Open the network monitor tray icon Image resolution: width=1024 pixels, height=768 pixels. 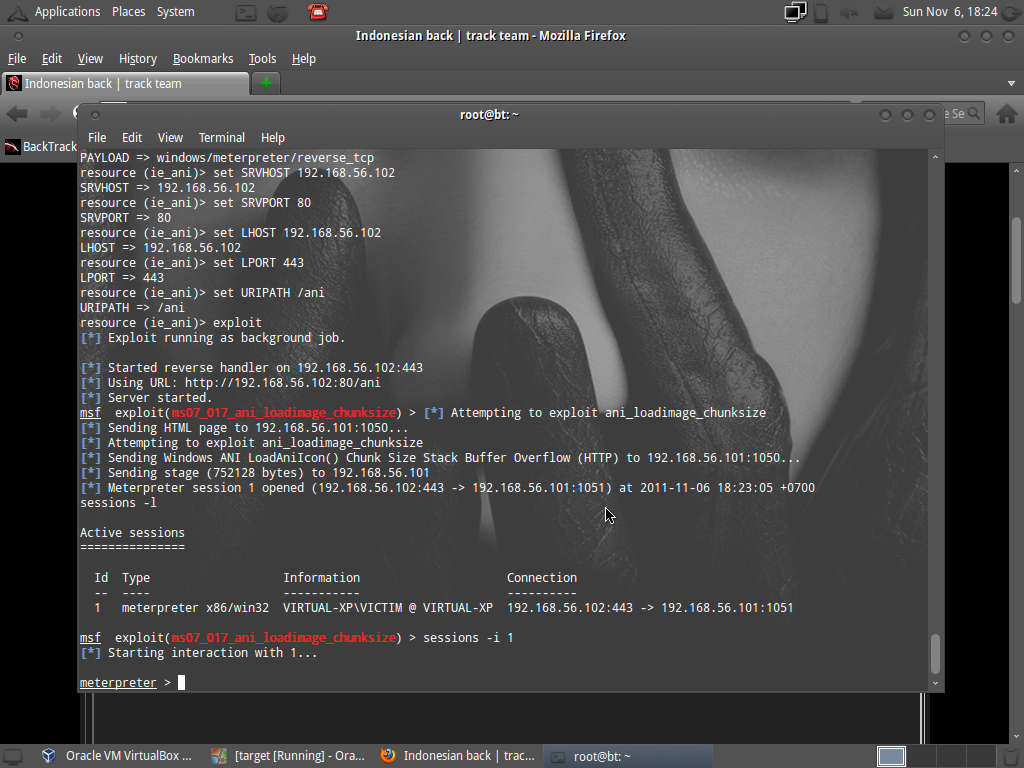795,12
